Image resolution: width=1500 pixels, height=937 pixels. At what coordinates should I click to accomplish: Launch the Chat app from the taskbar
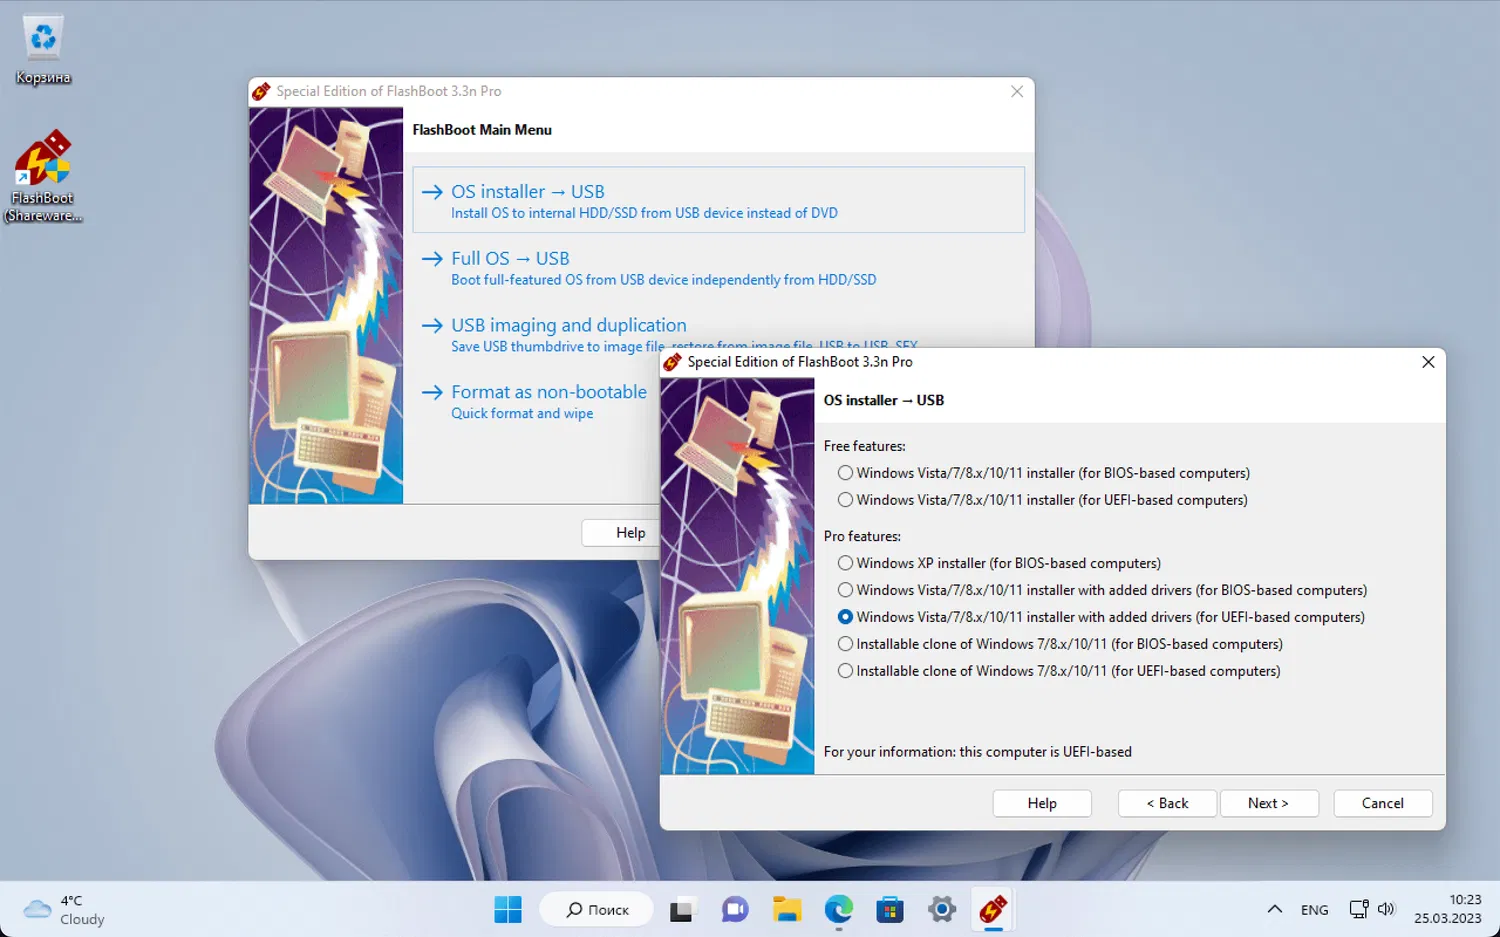tap(735, 910)
